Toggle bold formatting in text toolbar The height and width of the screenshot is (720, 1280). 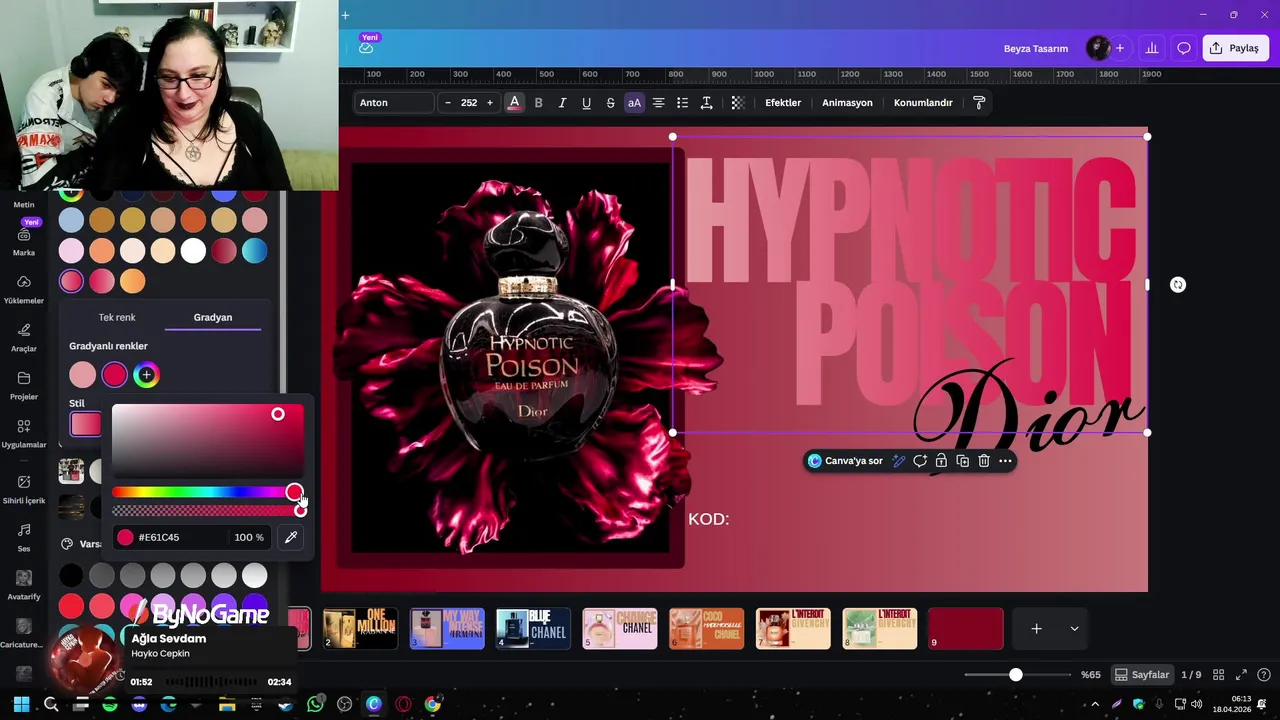[538, 103]
